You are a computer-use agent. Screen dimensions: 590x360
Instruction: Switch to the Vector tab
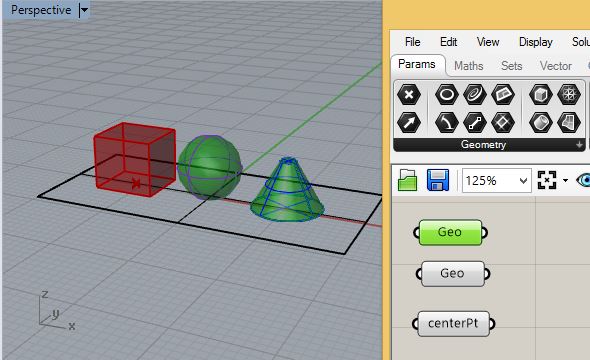(x=556, y=66)
